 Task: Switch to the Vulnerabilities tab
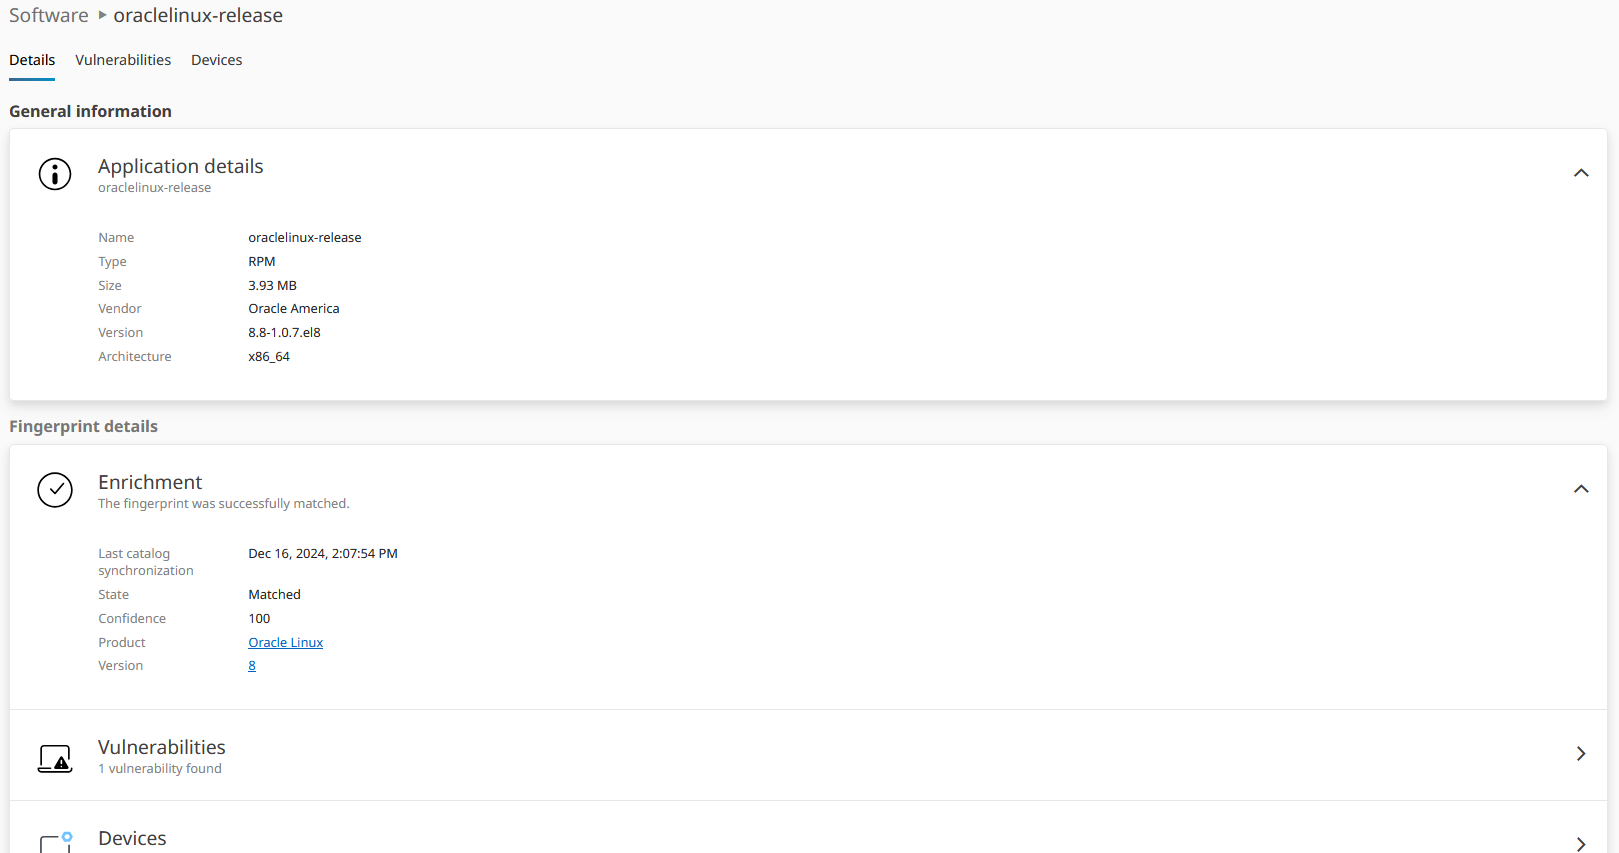(123, 60)
